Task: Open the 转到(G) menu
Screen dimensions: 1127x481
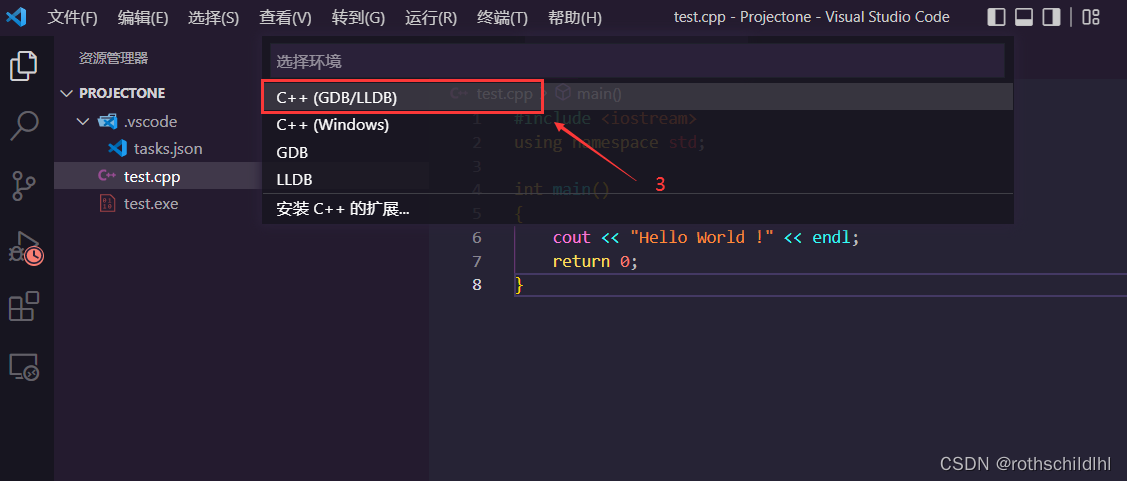Action: tap(359, 18)
